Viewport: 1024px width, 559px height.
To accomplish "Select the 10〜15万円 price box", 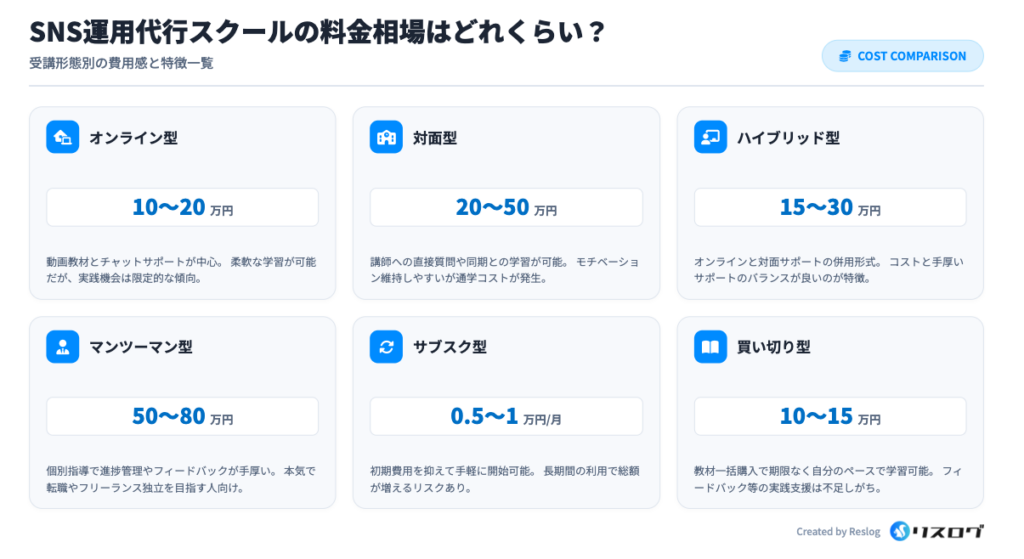I will pos(830,417).
